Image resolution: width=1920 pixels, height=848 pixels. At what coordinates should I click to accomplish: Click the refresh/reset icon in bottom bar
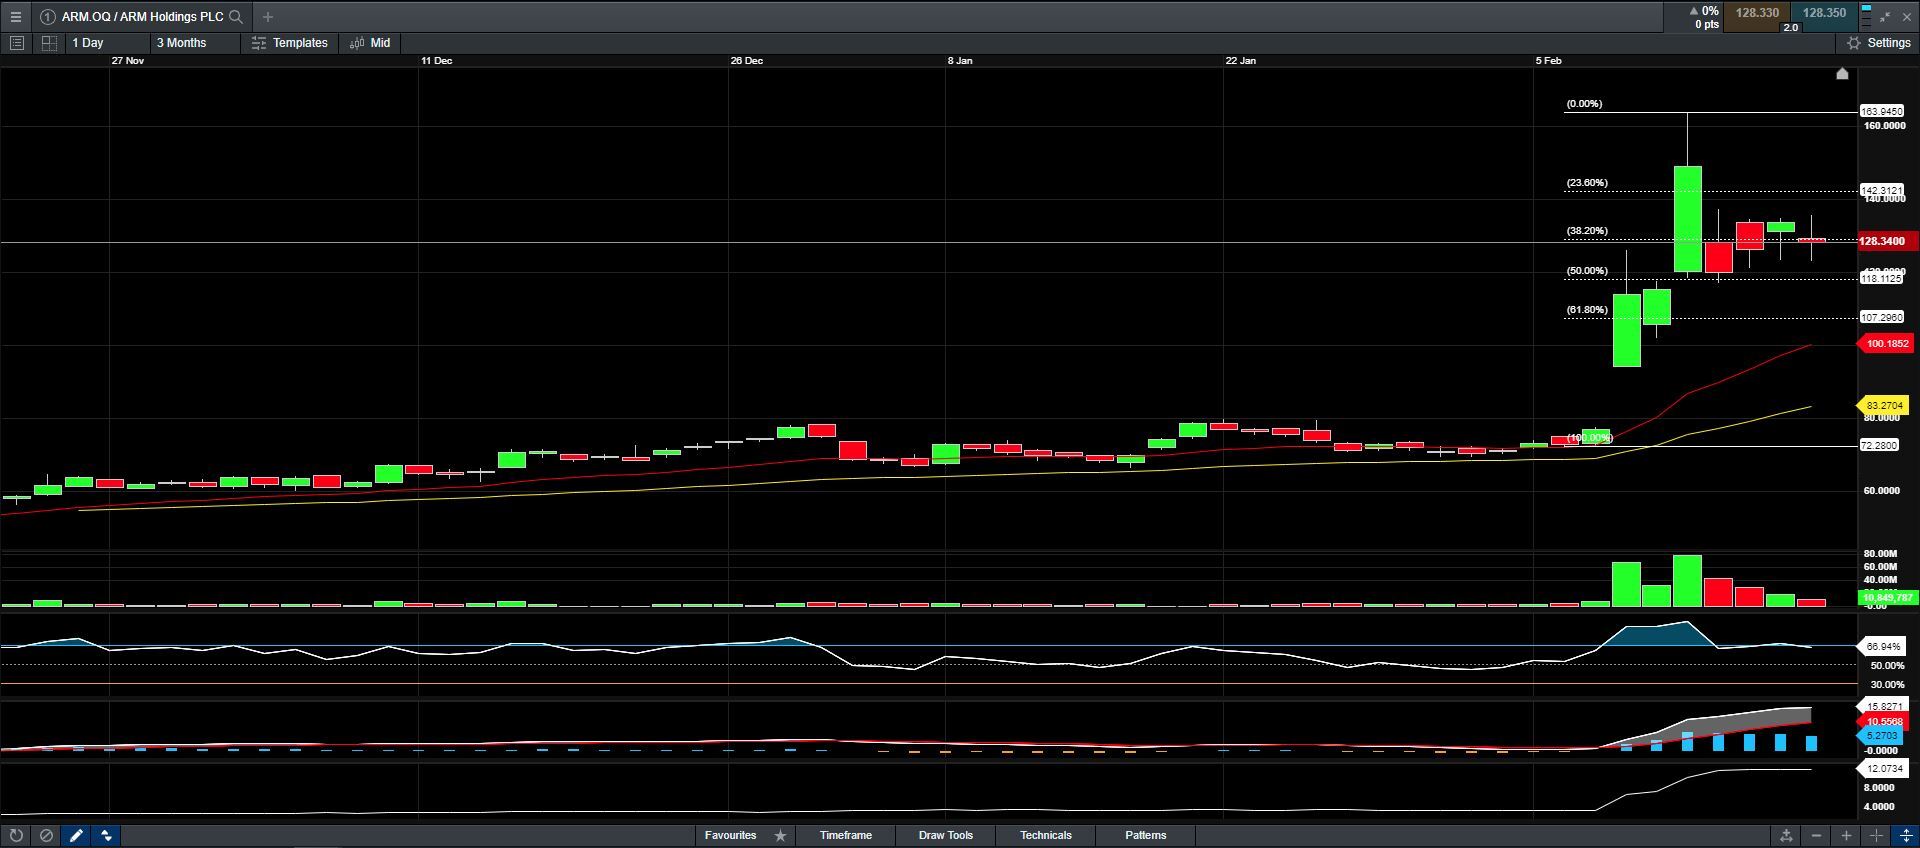(16, 835)
